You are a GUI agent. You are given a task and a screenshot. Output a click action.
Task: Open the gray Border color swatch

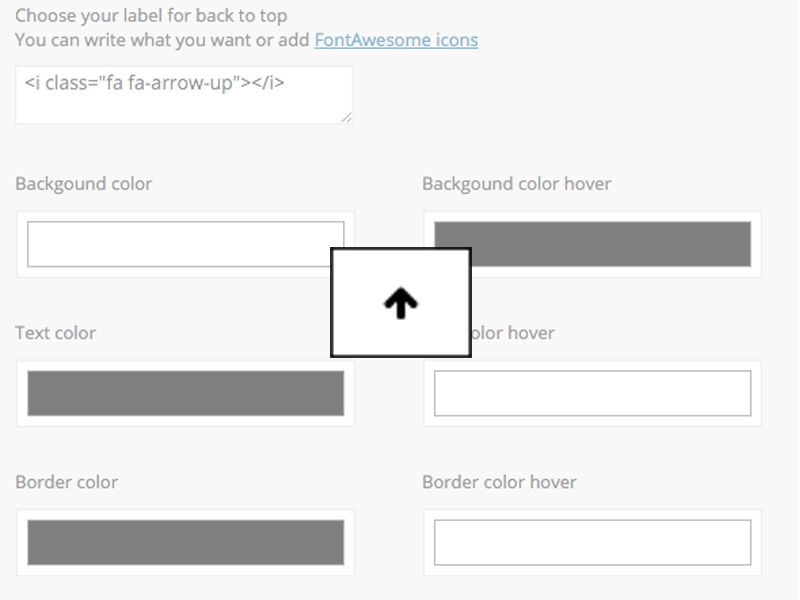[x=186, y=542]
